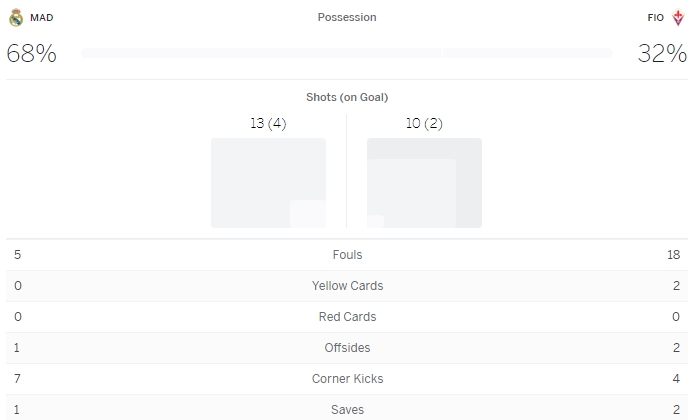Click the 32% possession value
This screenshot has height=420, width=692.
(662, 54)
